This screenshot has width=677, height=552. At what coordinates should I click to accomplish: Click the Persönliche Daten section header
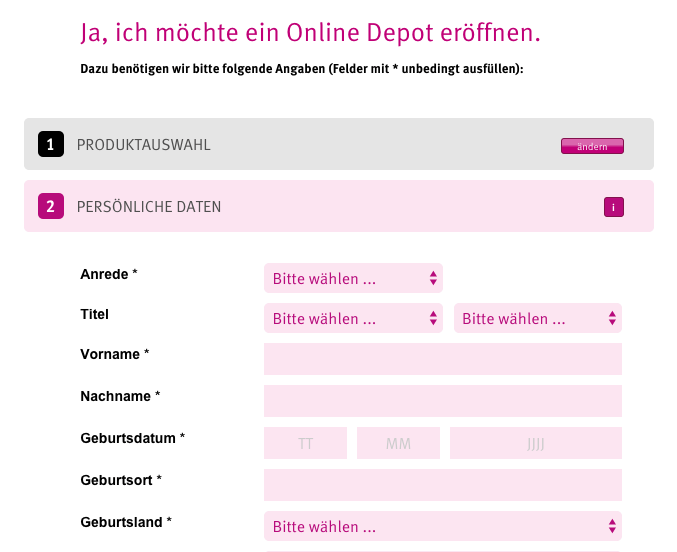click(339, 206)
